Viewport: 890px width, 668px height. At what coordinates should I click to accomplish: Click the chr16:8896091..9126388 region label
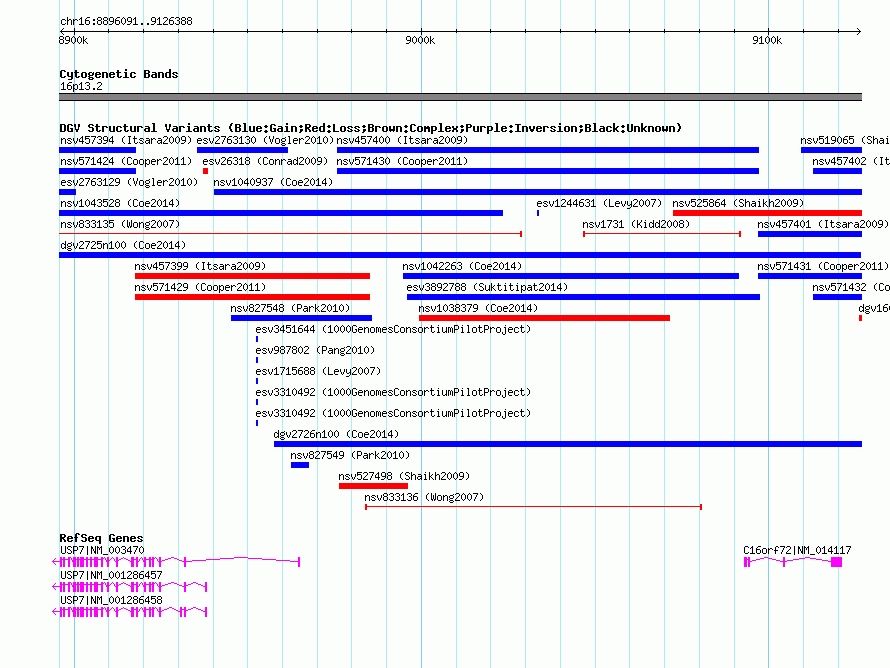point(126,22)
